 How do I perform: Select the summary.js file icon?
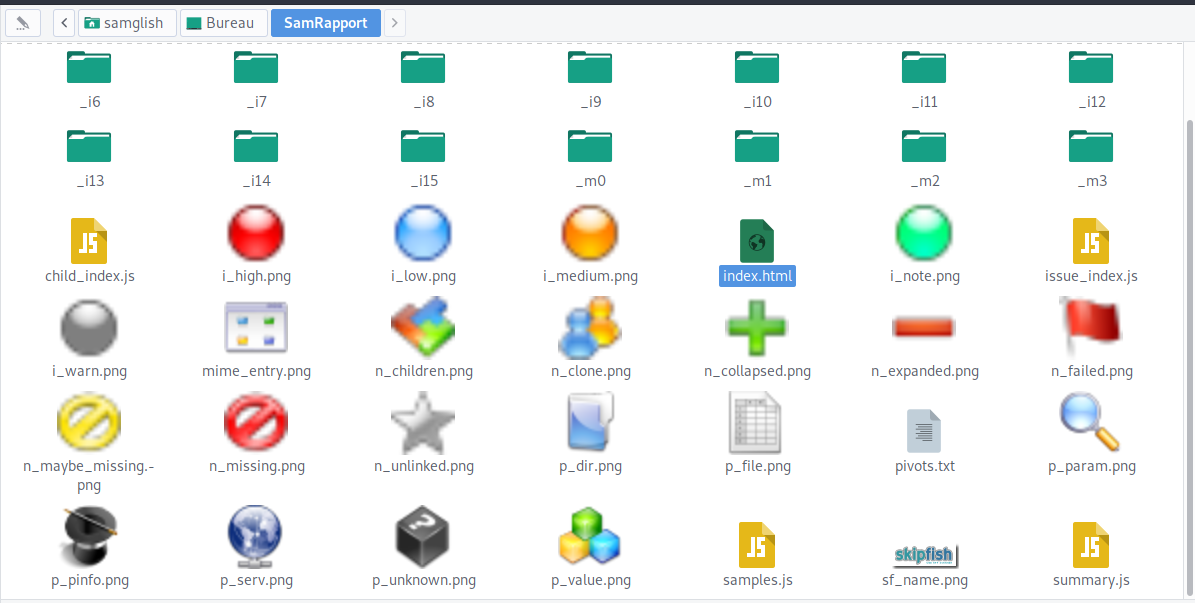[1091, 544]
